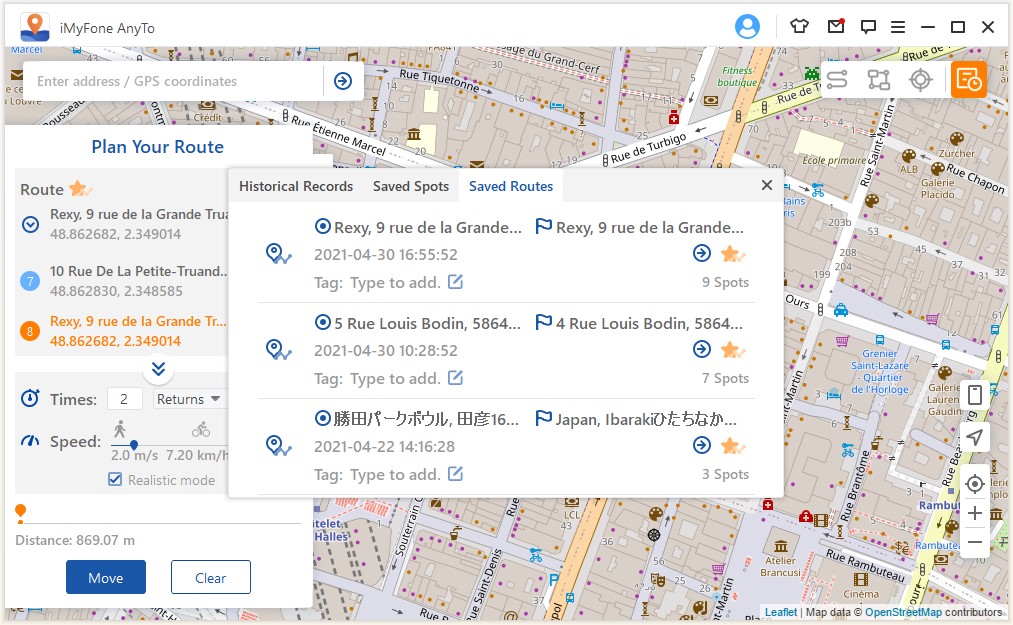Viewport: 1013px width, 625px height.
Task: Click the two-spot route mode icon
Action: 837,80
